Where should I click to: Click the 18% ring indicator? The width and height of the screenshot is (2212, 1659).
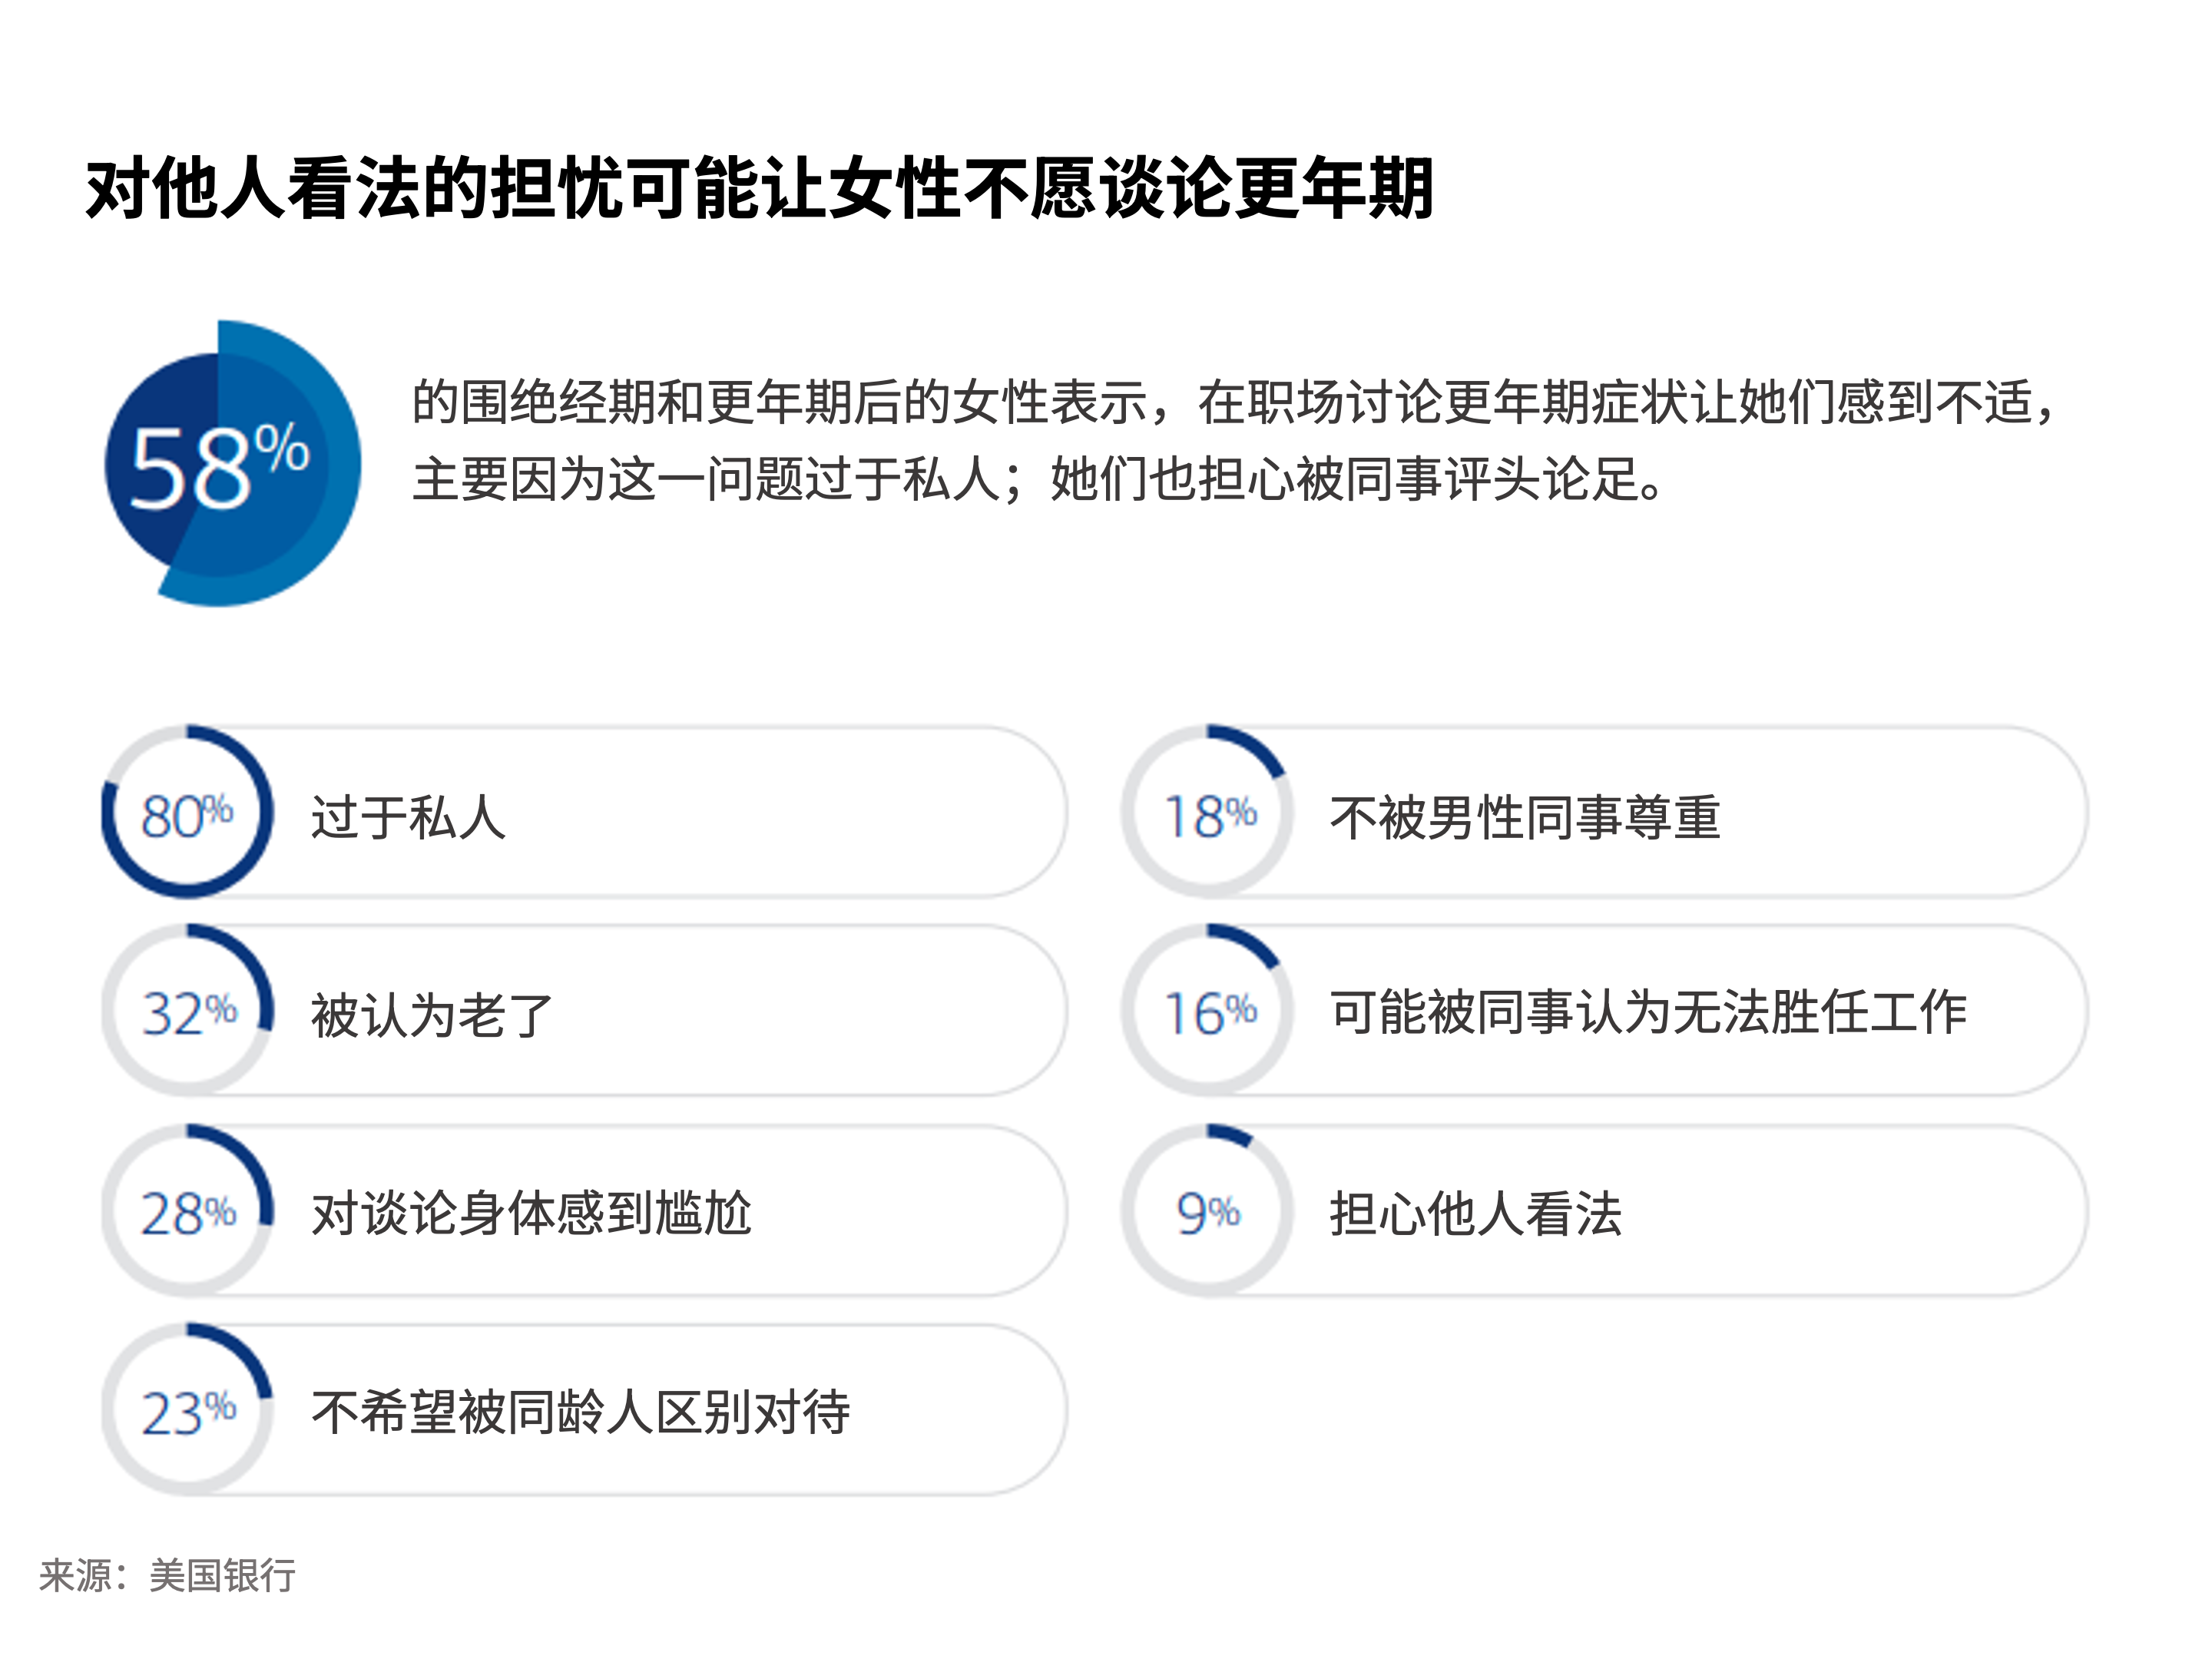(1208, 812)
